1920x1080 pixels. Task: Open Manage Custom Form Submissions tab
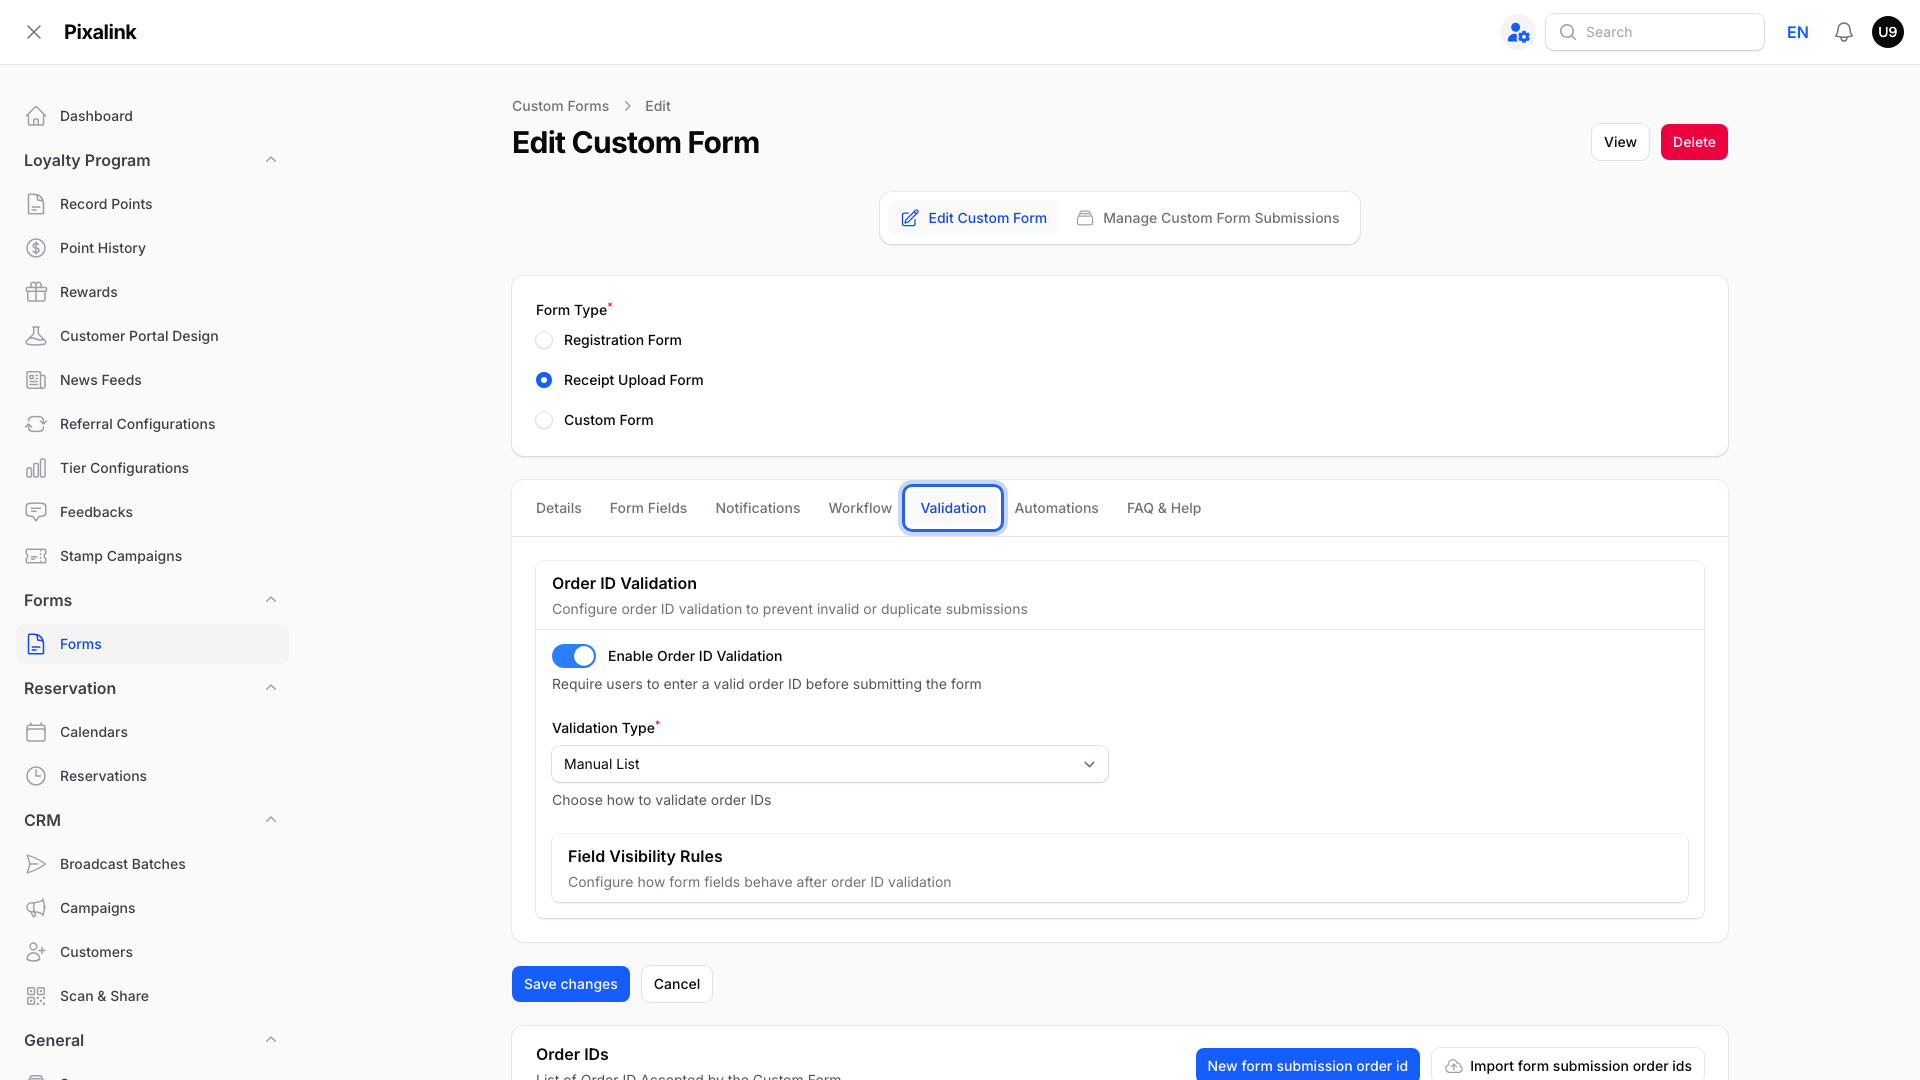click(1208, 218)
